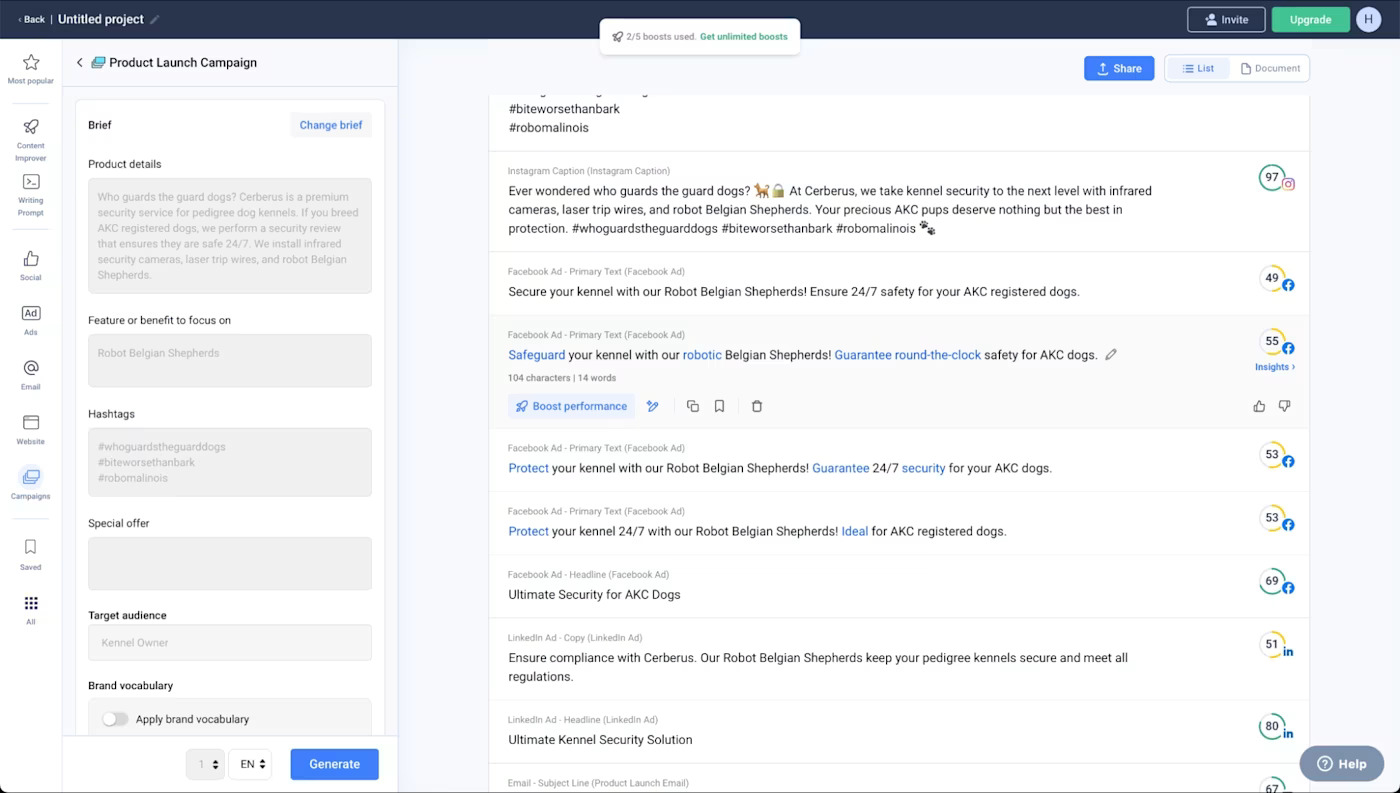Give thumbs down to the selected ad
The height and width of the screenshot is (793, 1400).
tap(1285, 406)
